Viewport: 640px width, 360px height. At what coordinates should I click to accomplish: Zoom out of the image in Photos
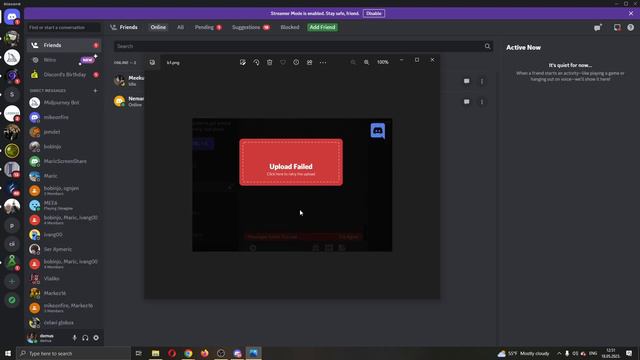click(353, 62)
